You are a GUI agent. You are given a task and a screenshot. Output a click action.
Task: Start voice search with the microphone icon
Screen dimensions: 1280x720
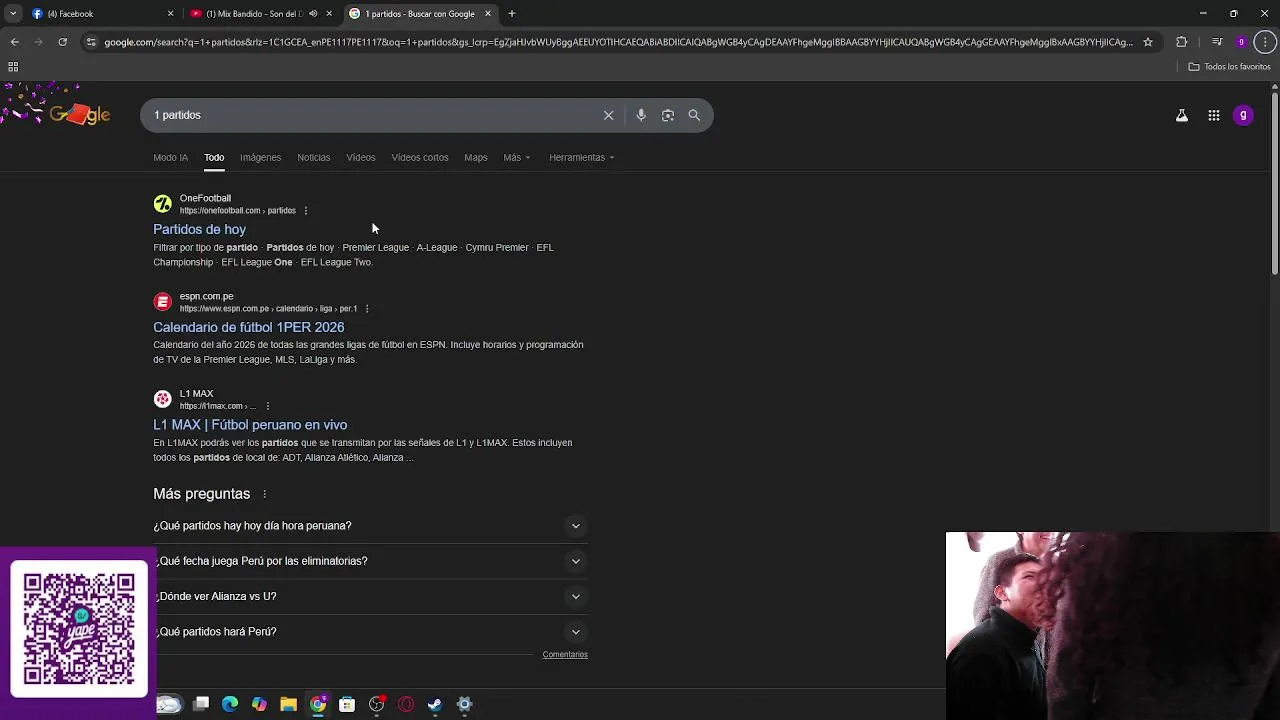click(x=641, y=115)
